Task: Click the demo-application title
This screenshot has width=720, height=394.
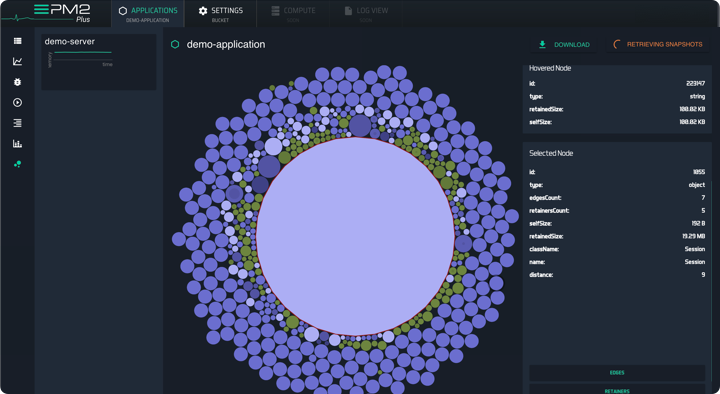Action: (226, 45)
